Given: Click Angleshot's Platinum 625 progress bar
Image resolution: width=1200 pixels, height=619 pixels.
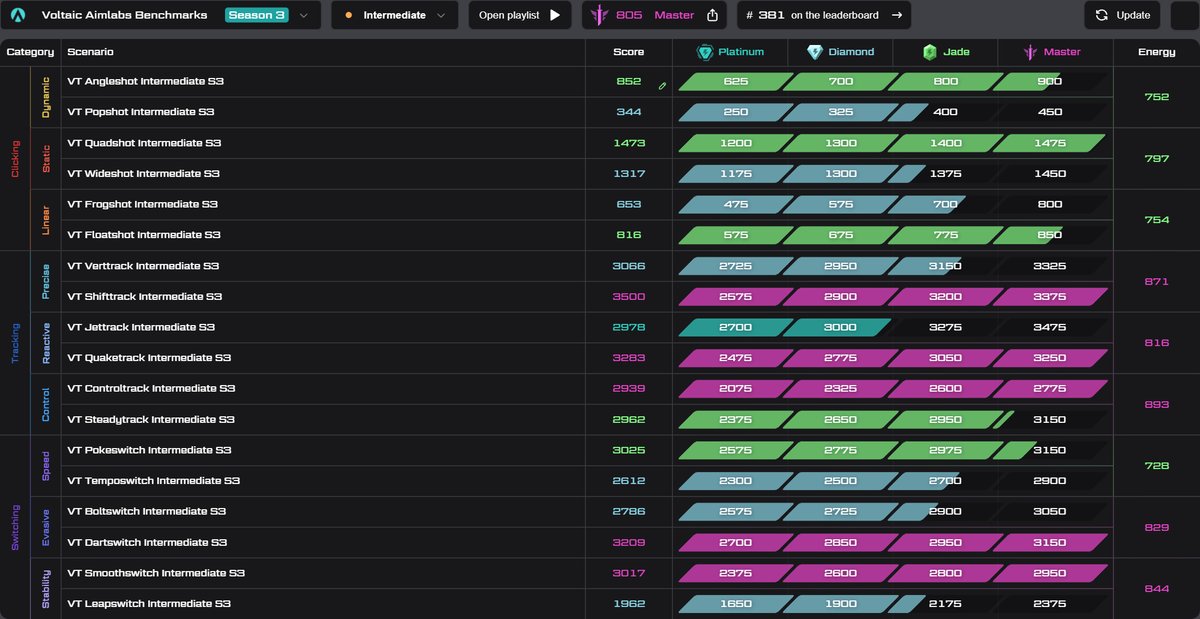Looking at the screenshot, I should click(x=736, y=82).
